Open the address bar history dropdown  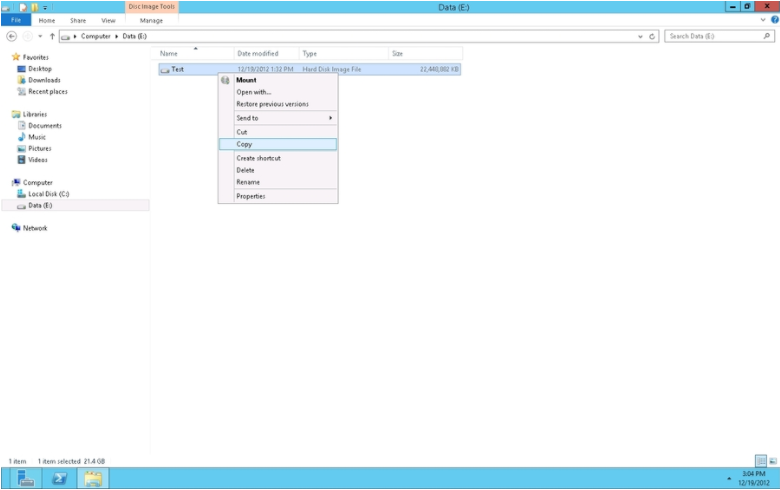pos(640,36)
